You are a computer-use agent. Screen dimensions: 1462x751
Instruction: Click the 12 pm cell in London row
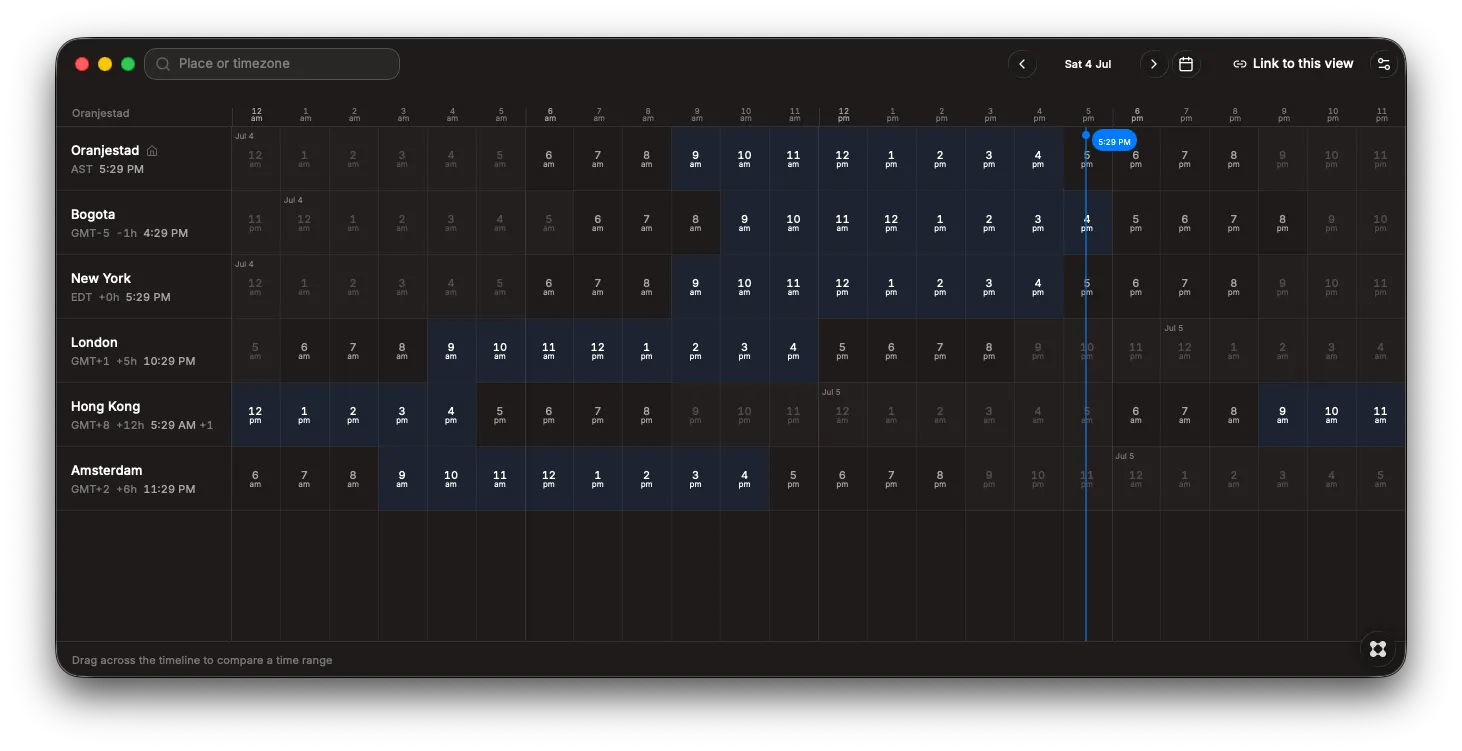[597, 351]
